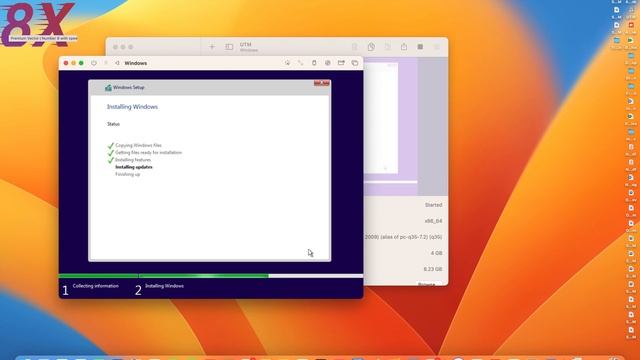Image resolution: width=640 pixels, height=360 pixels.
Task: Click the "Finishing up" status line
Action: 128,174
